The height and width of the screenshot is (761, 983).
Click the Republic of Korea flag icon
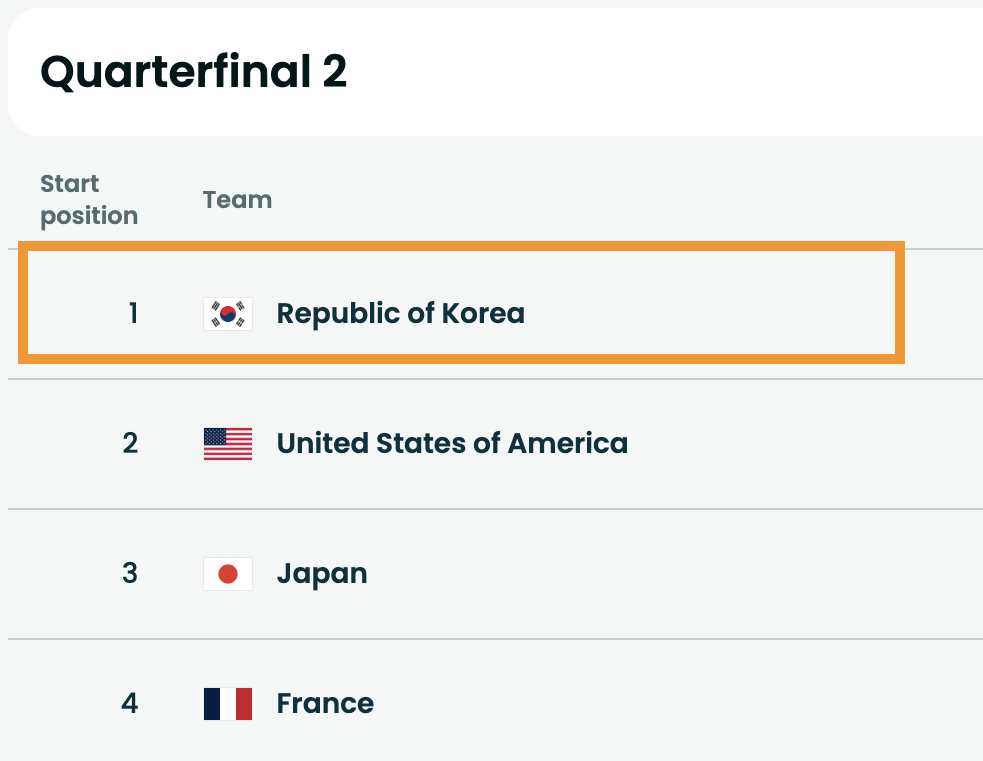coord(228,314)
